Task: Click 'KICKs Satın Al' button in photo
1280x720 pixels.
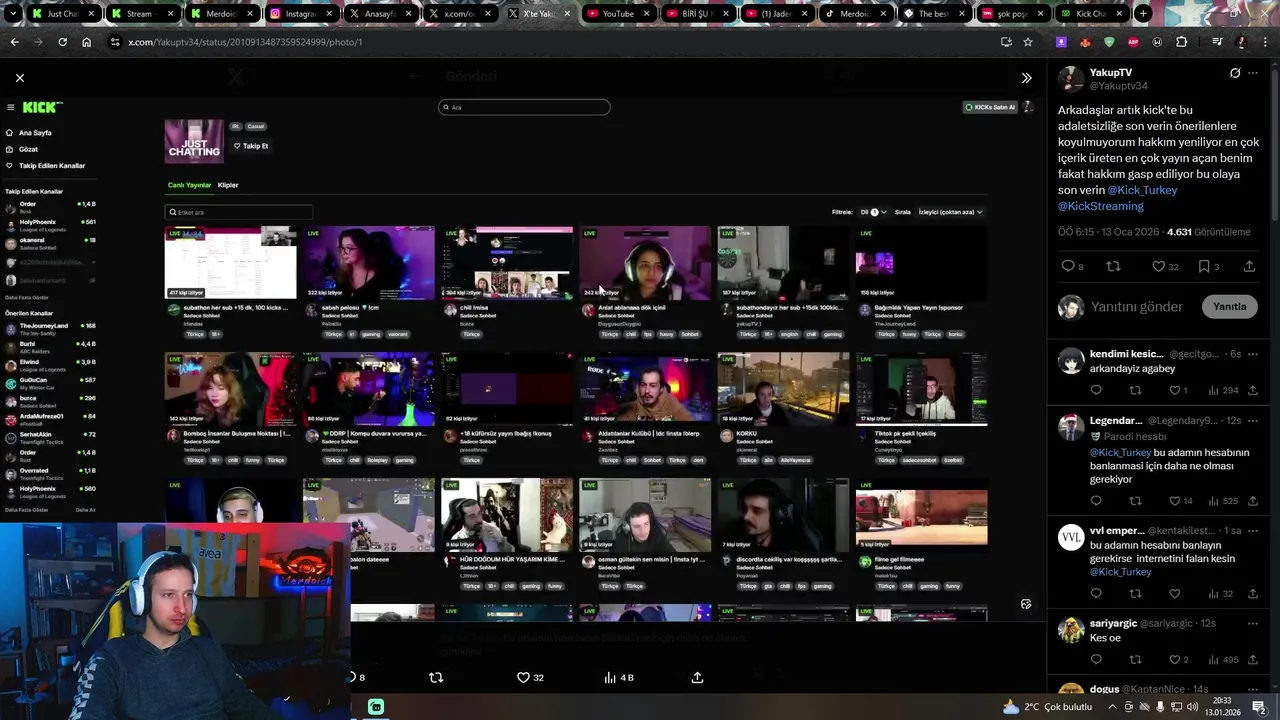Action: click(x=990, y=107)
